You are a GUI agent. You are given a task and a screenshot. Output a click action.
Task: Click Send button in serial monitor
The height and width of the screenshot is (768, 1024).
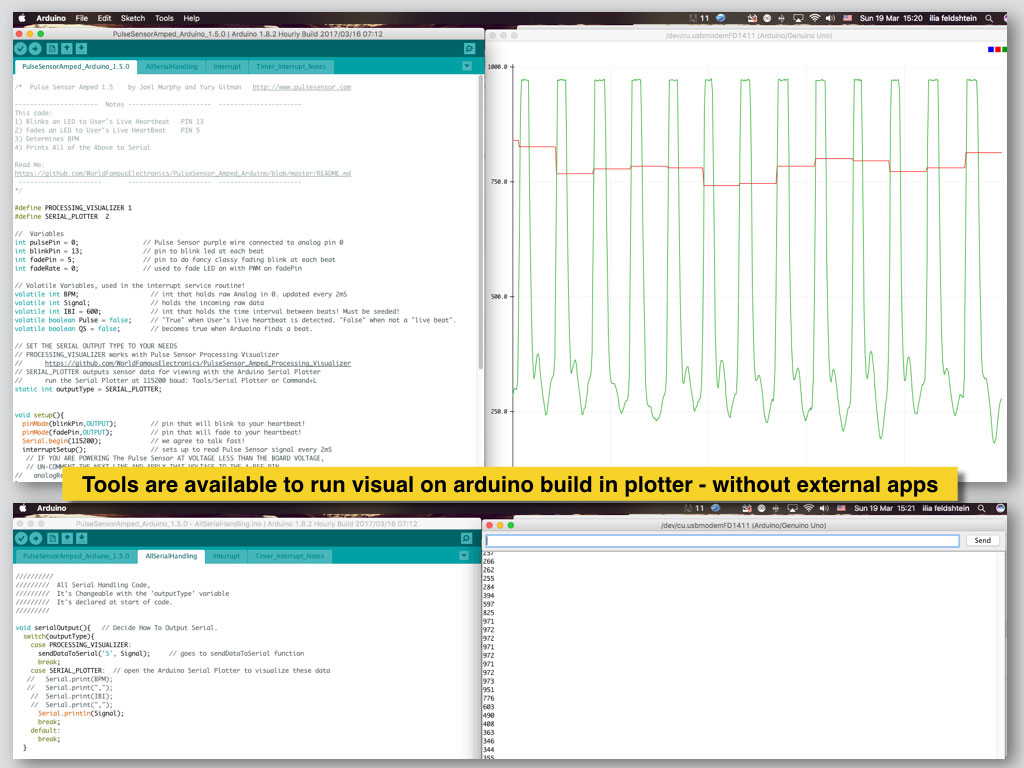[x=982, y=541]
